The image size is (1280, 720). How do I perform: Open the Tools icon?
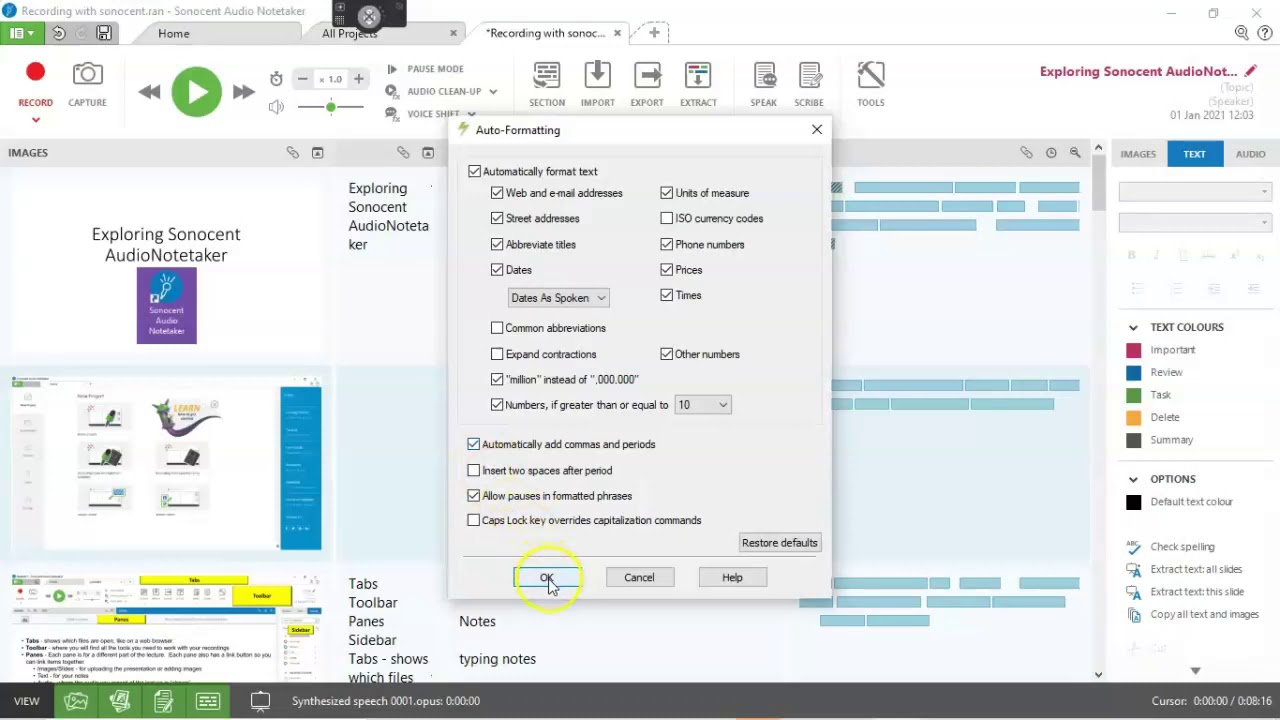[x=871, y=76]
